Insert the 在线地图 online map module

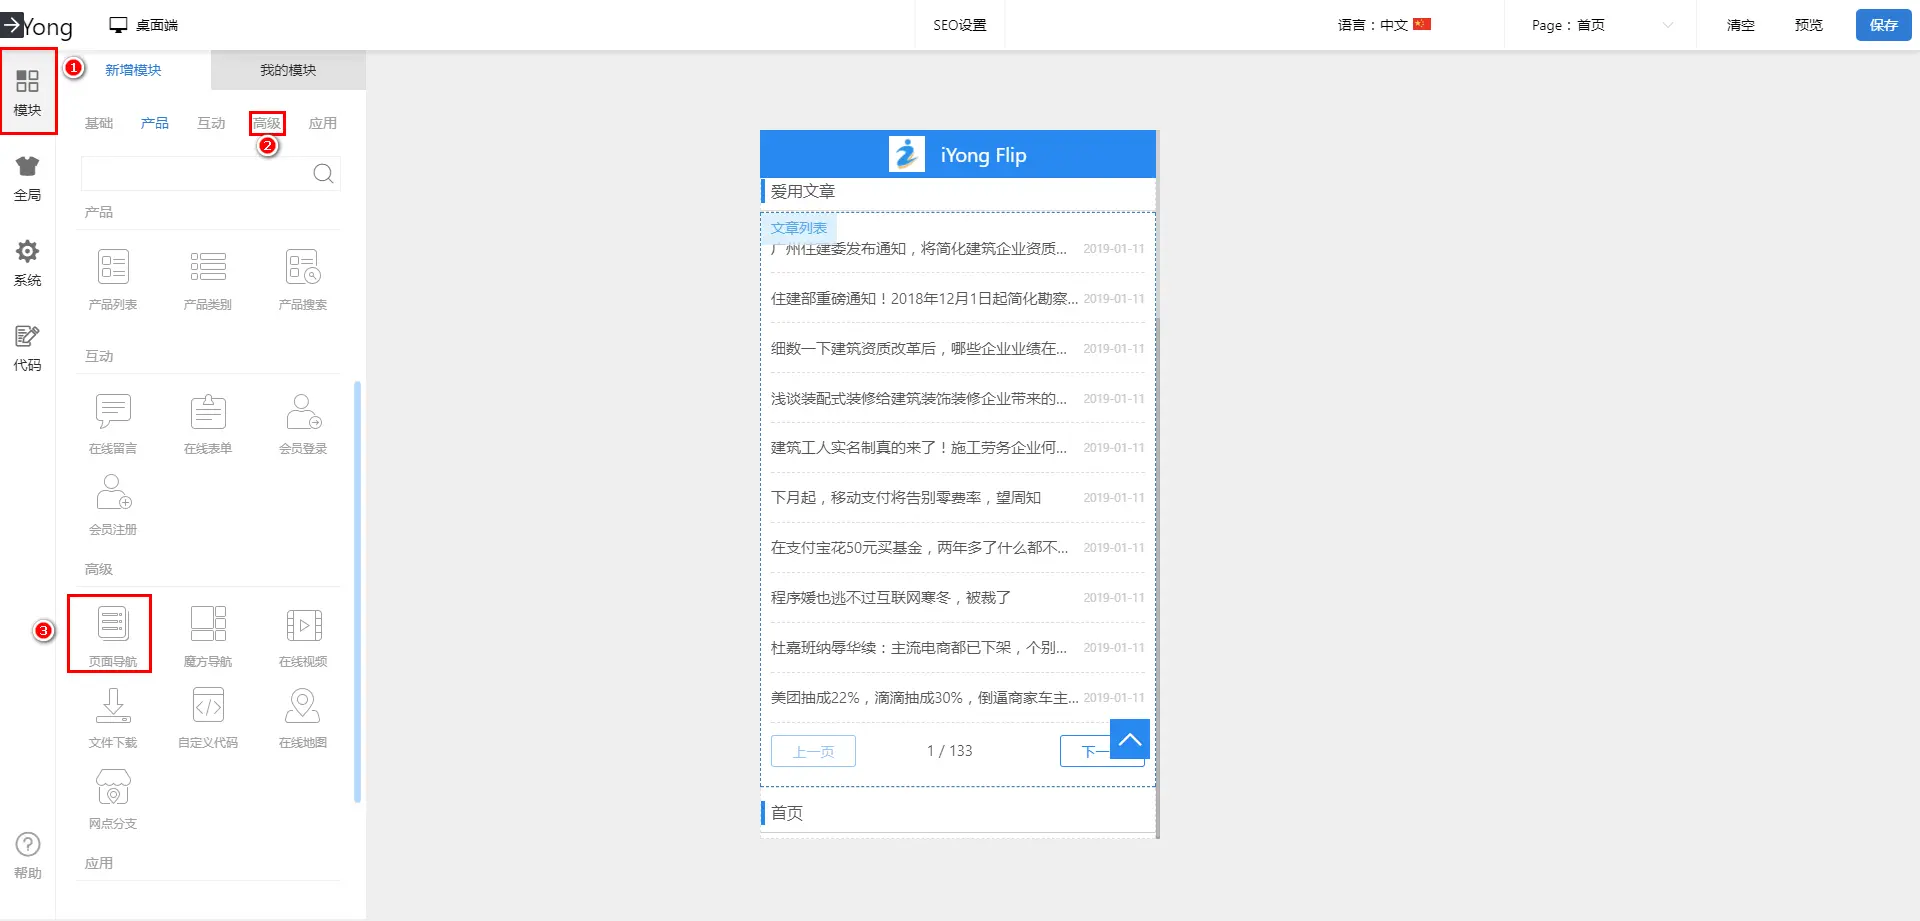[303, 715]
